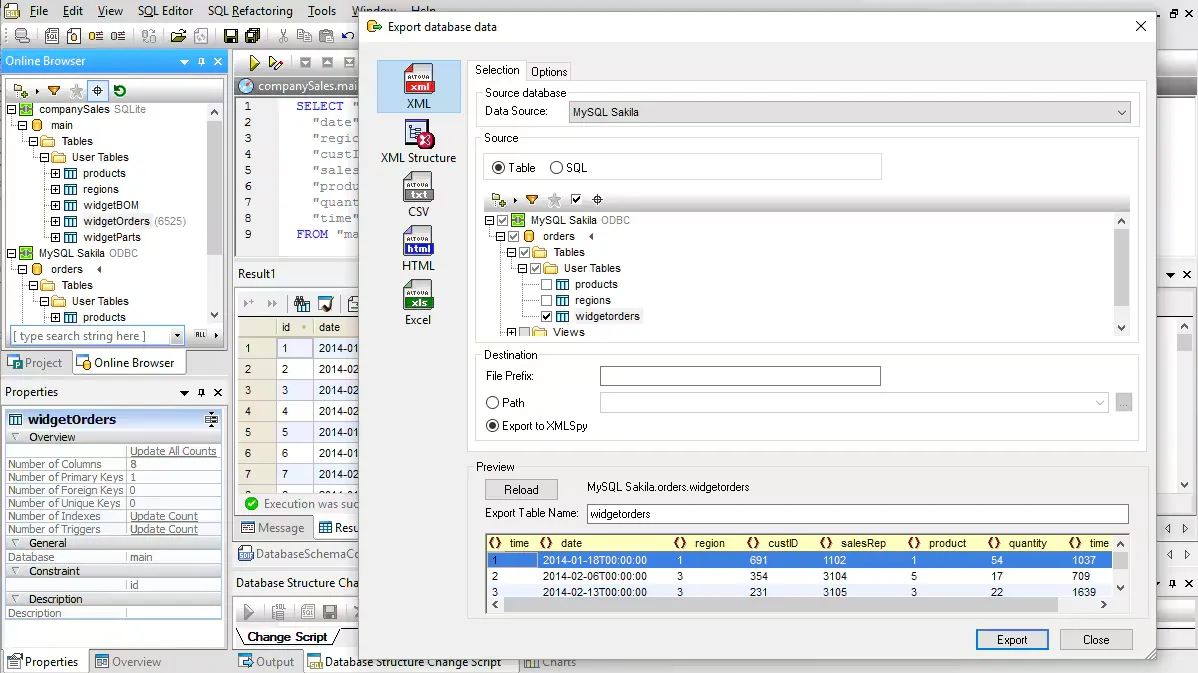The image size is (1198, 673).
Task: Expand the widgetOrders table in Online Browser
Action: pyautogui.click(x=55, y=222)
